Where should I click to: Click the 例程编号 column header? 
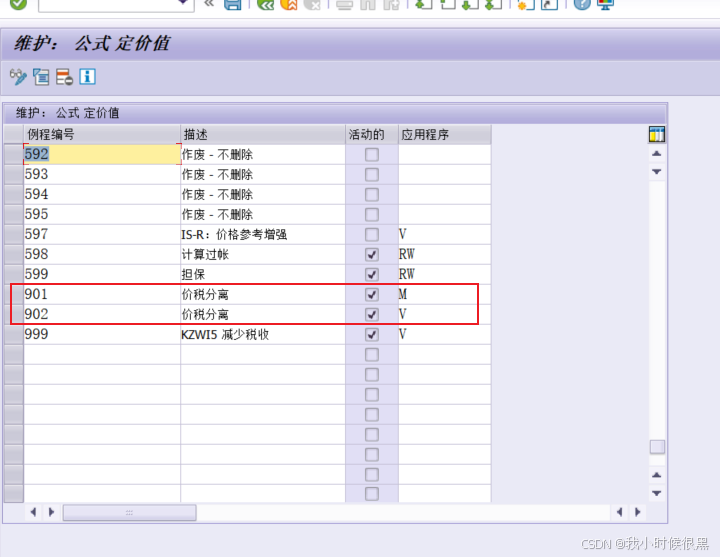[102, 135]
